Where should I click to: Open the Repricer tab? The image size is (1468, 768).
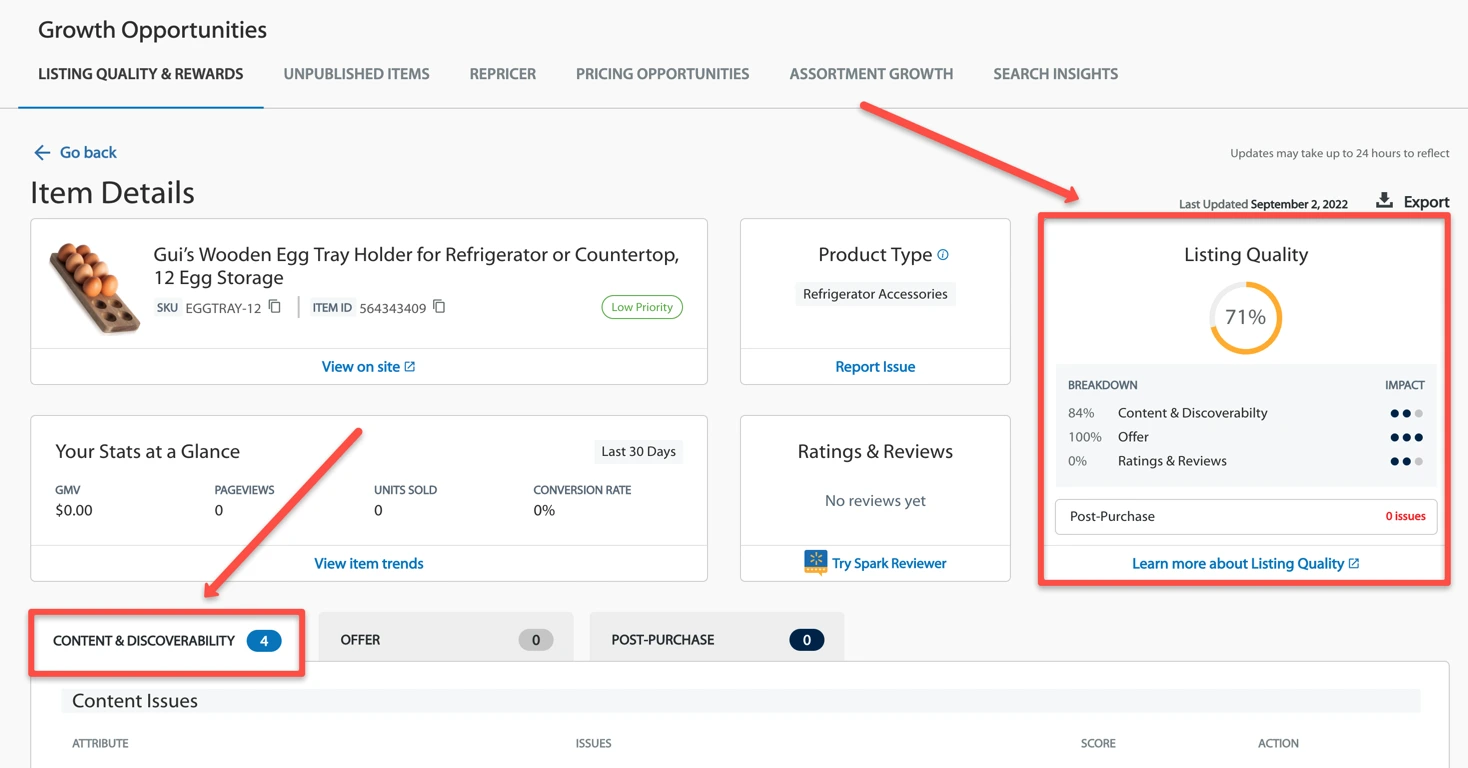502,73
